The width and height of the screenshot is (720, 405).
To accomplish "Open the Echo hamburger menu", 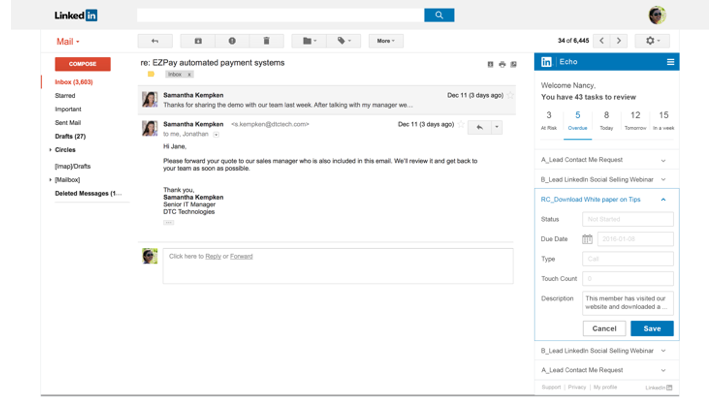I will point(670,62).
